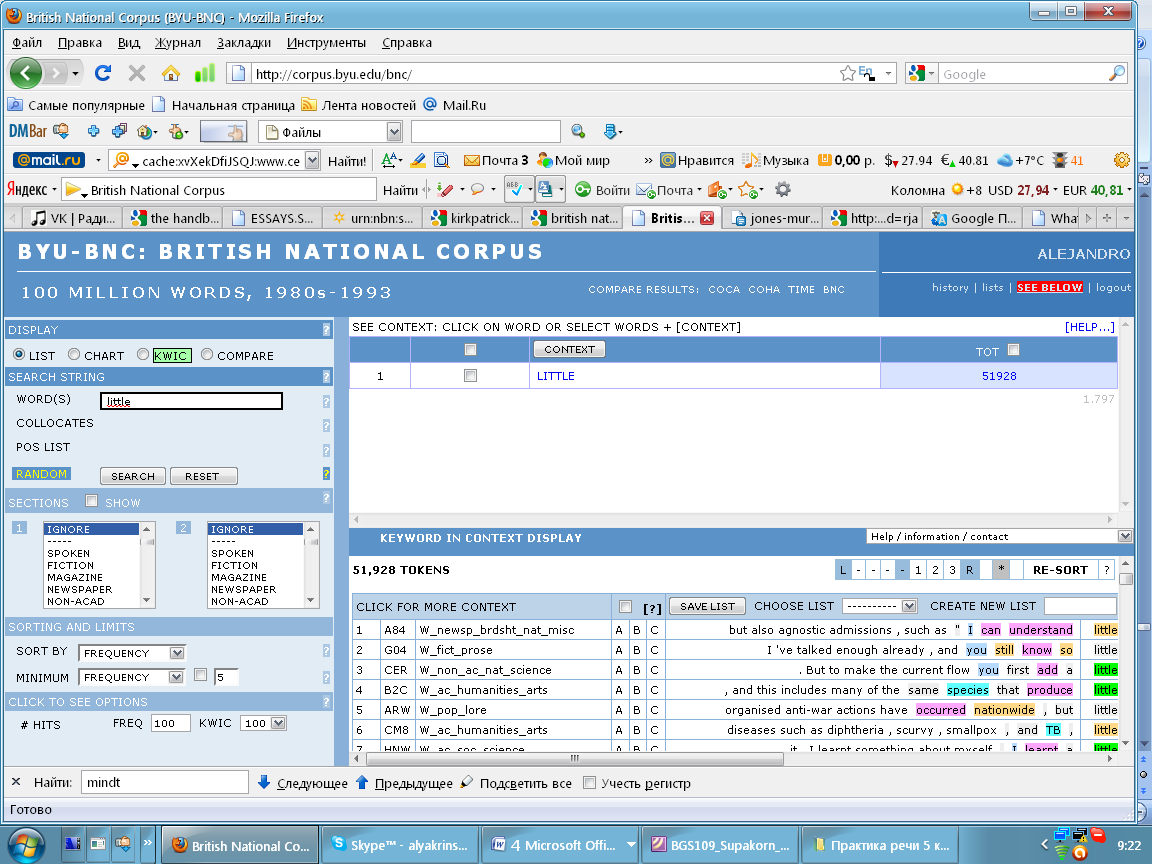Click the bookmark star in address bar
Screen dimensions: 1152x864
click(848, 74)
